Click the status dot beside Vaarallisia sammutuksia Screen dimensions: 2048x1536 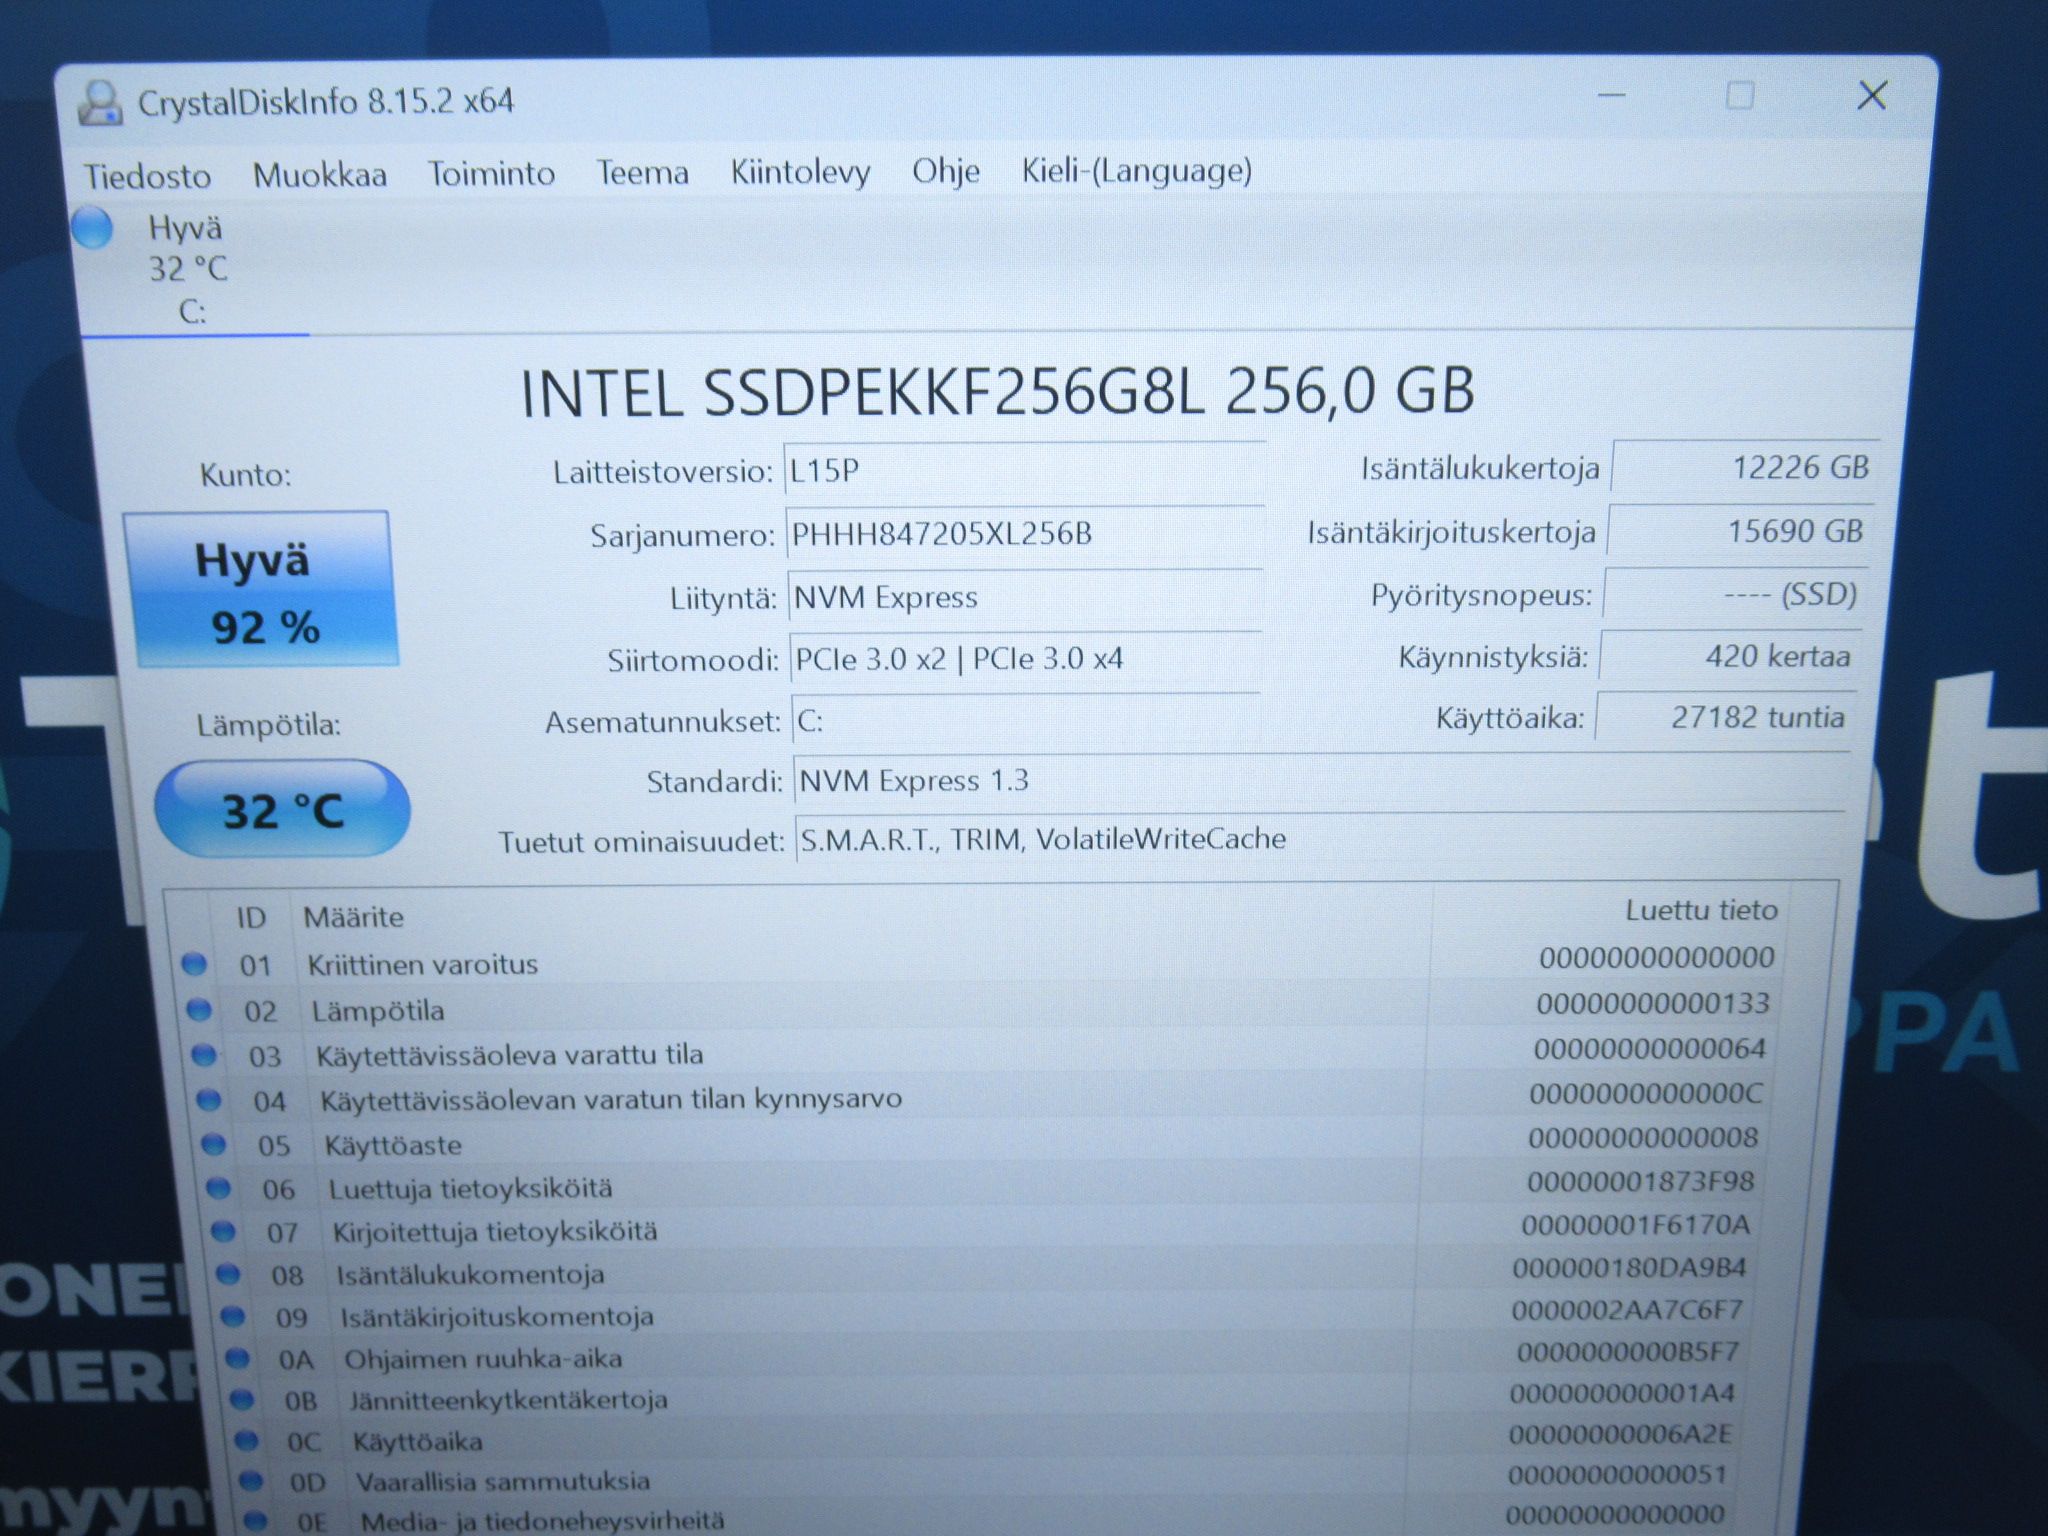[250, 1480]
